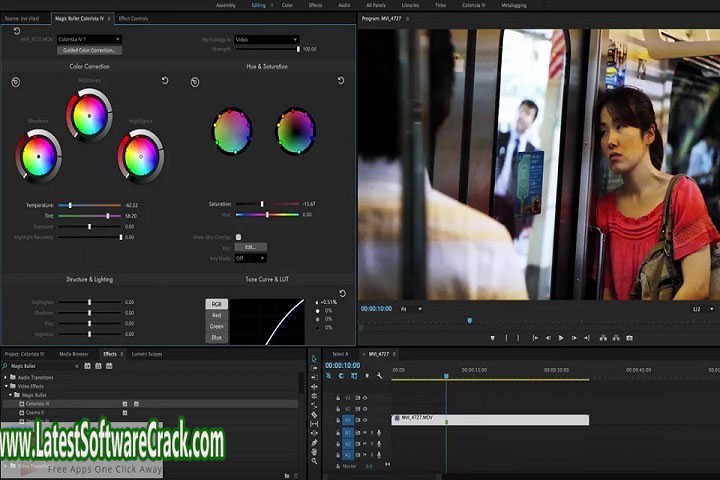Select the Red curve channel button
Screen dimensions: 720x480
(216, 315)
